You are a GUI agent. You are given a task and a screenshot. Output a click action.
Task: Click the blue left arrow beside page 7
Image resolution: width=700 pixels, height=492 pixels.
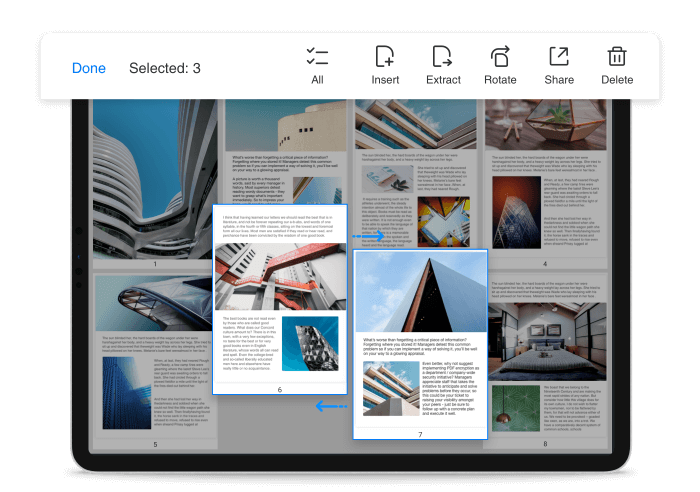point(331,407)
